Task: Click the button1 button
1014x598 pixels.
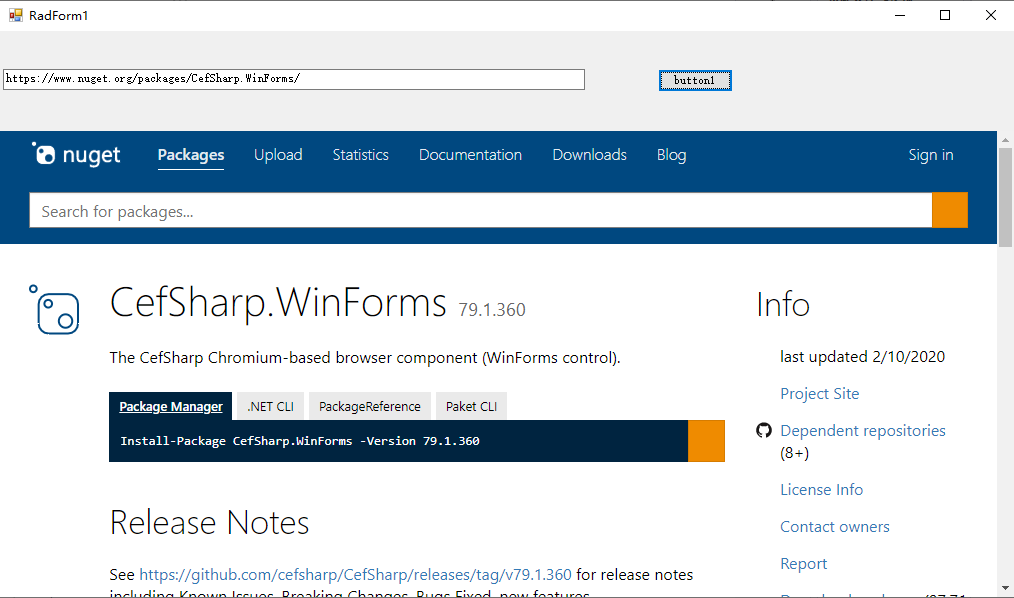Action: coord(695,80)
